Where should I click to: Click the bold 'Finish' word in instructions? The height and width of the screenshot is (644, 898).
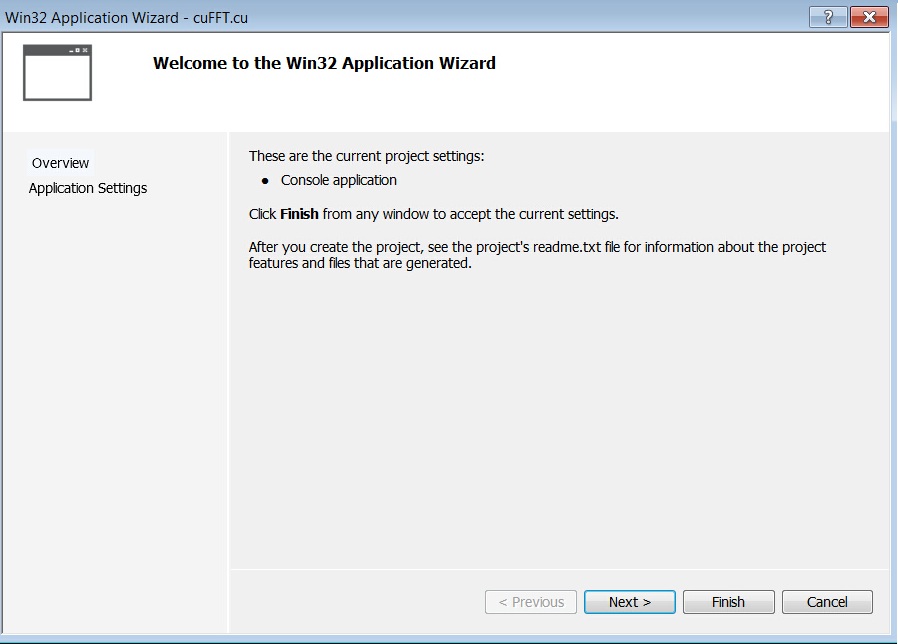(x=299, y=214)
